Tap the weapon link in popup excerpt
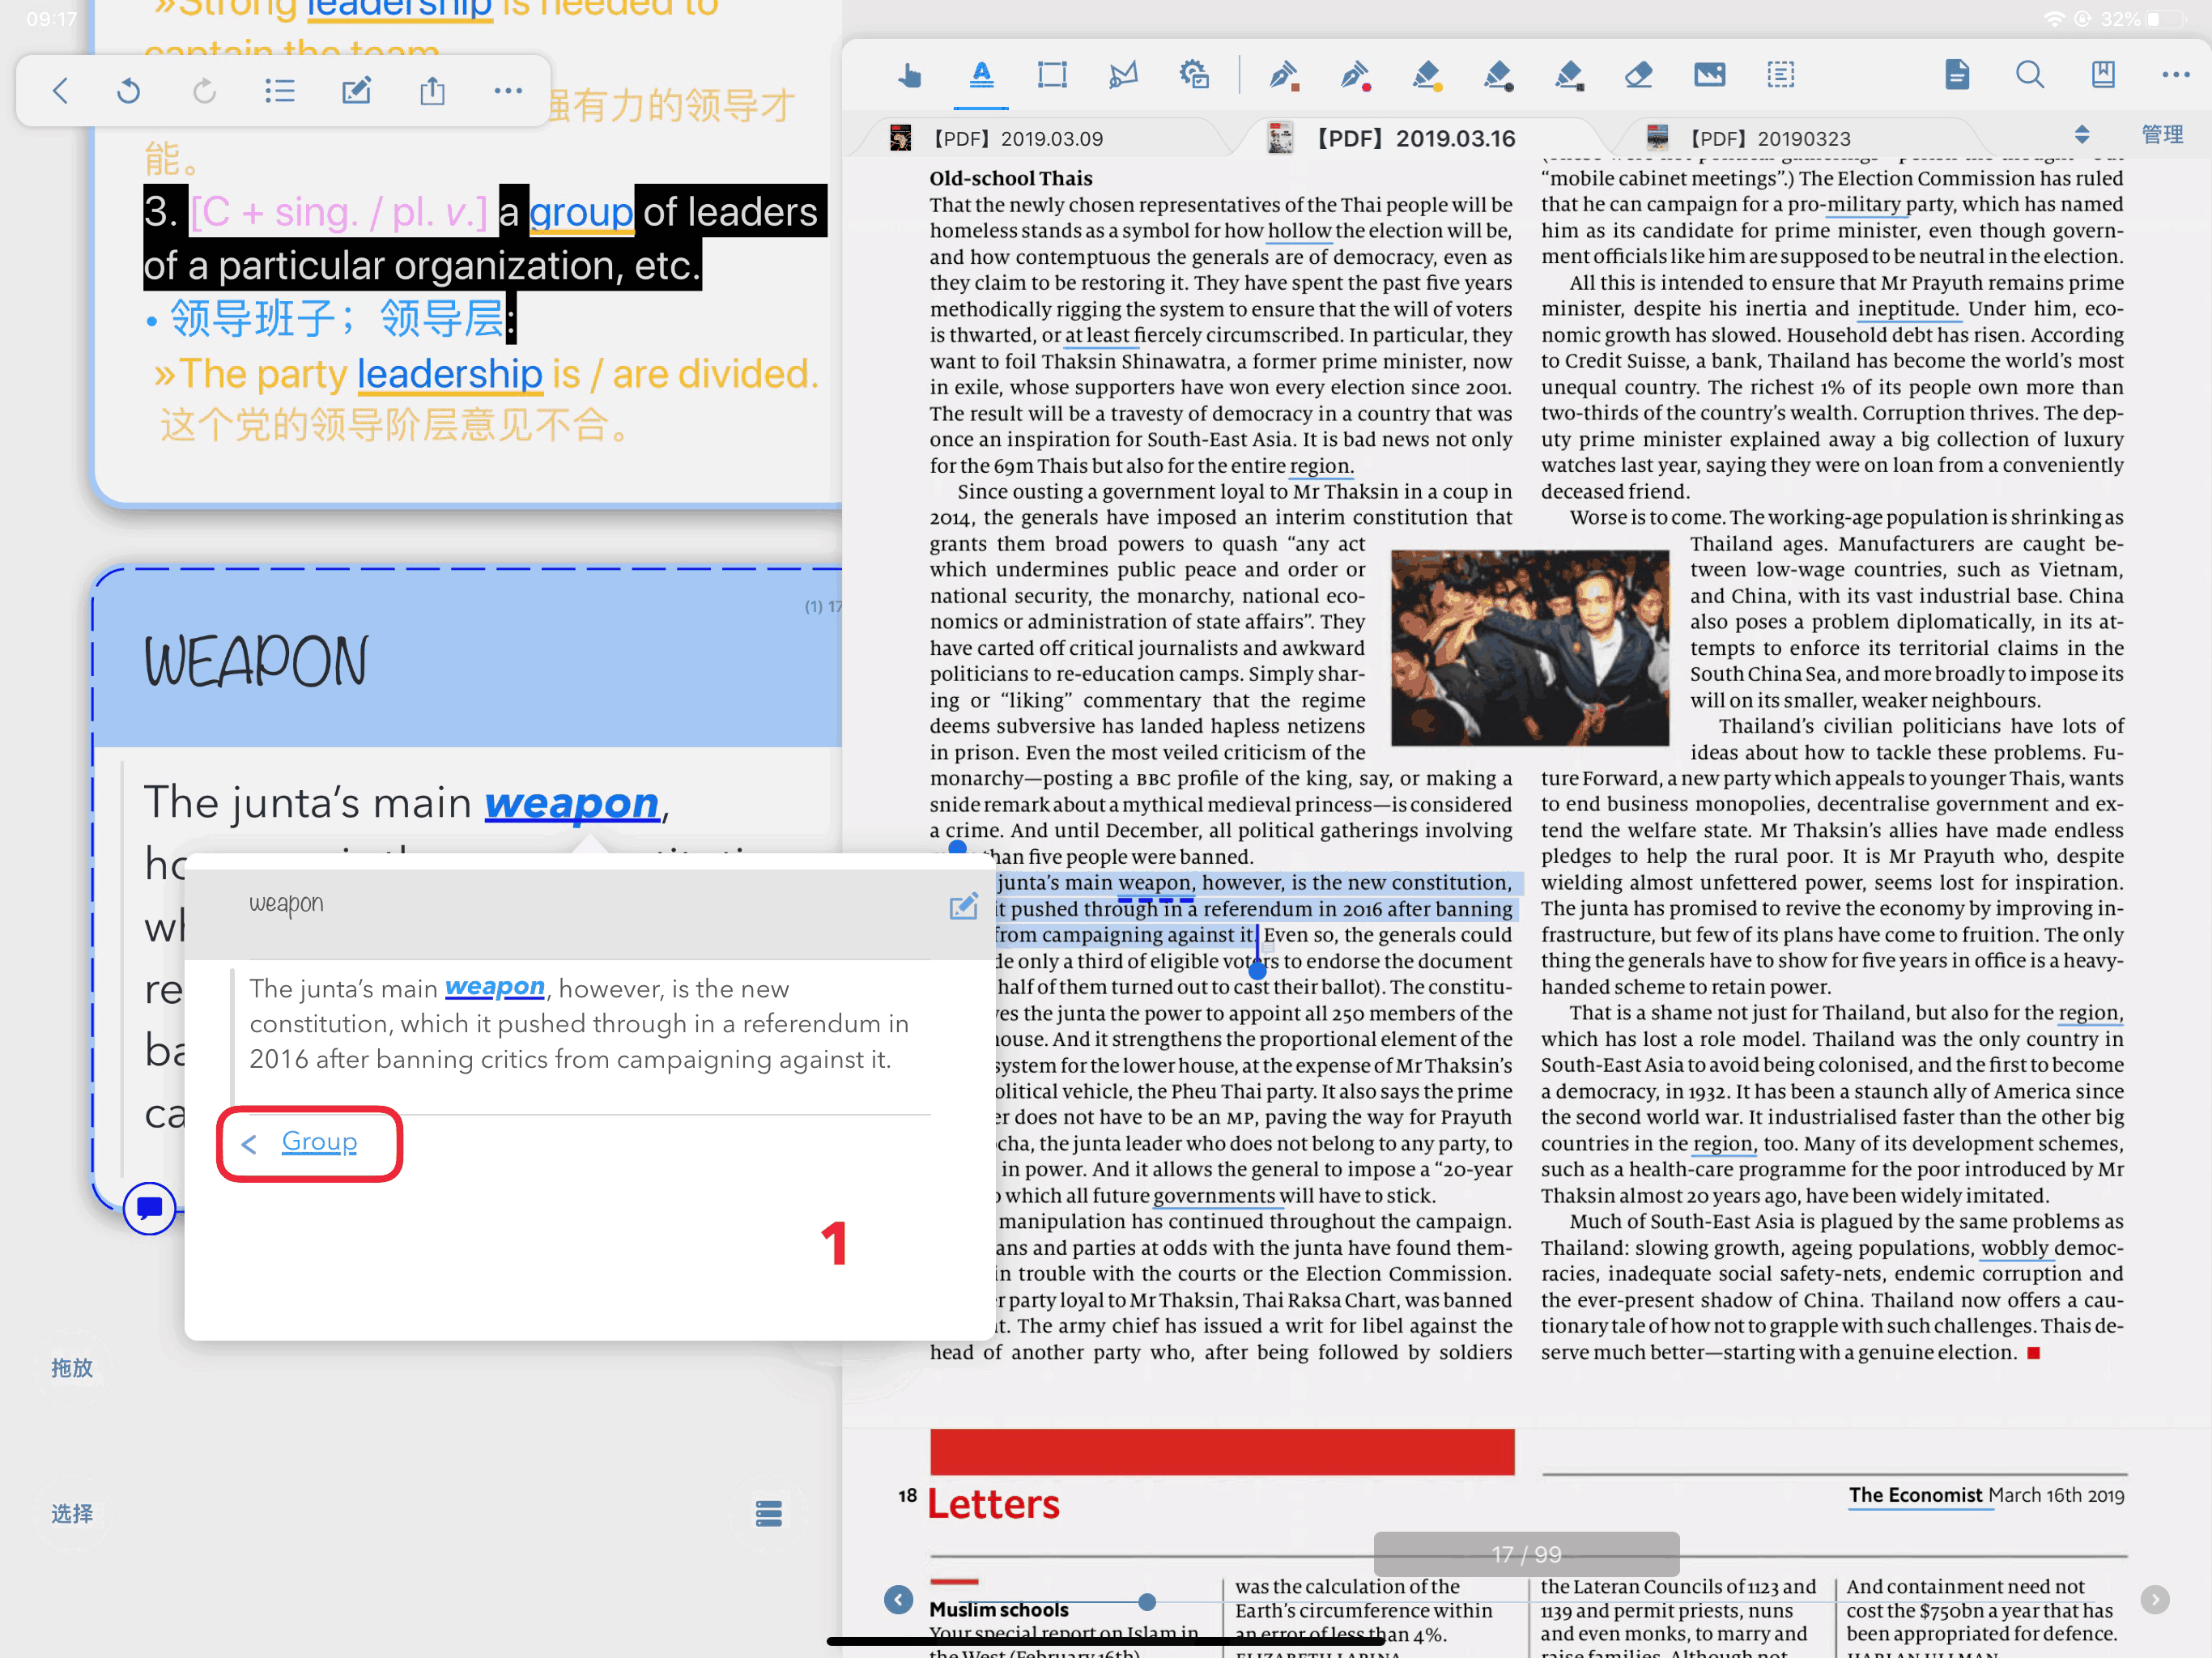The image size is (2212, 1658). point(495,988)
